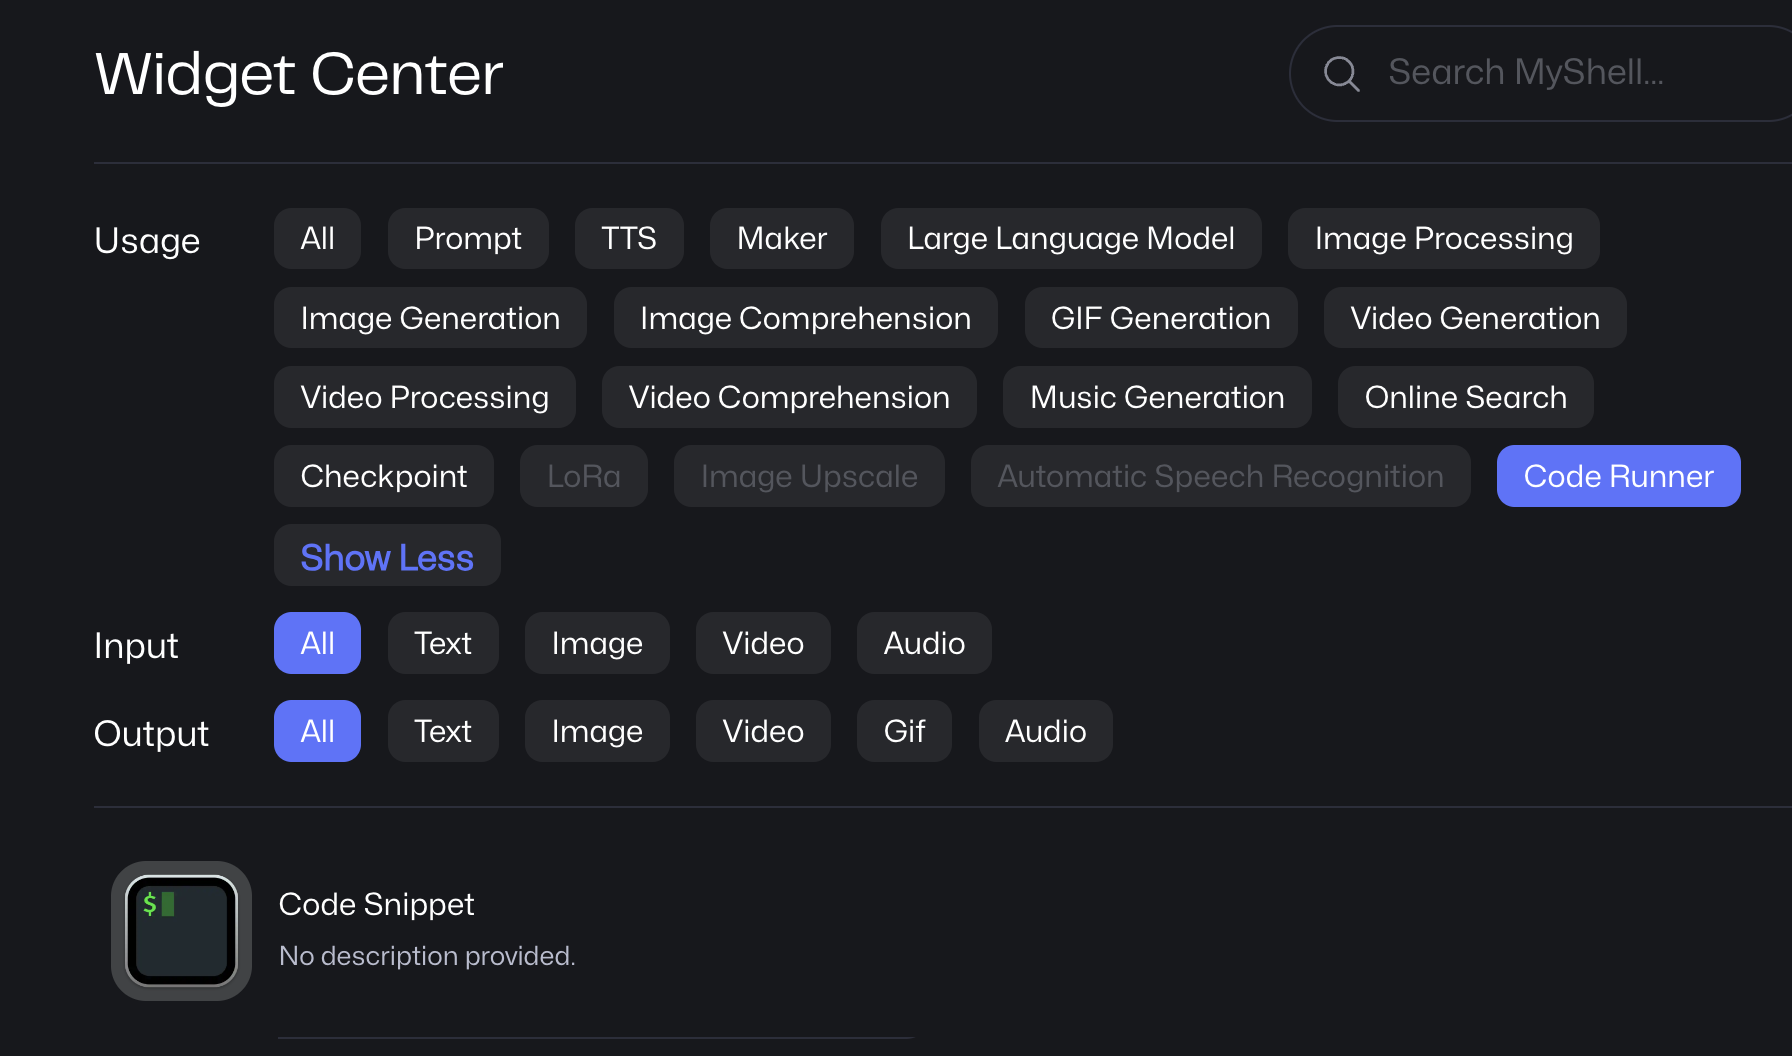Collapse usage filters with Show Less
This screenshot has width=1792, height=1056.
click(387, 556)
